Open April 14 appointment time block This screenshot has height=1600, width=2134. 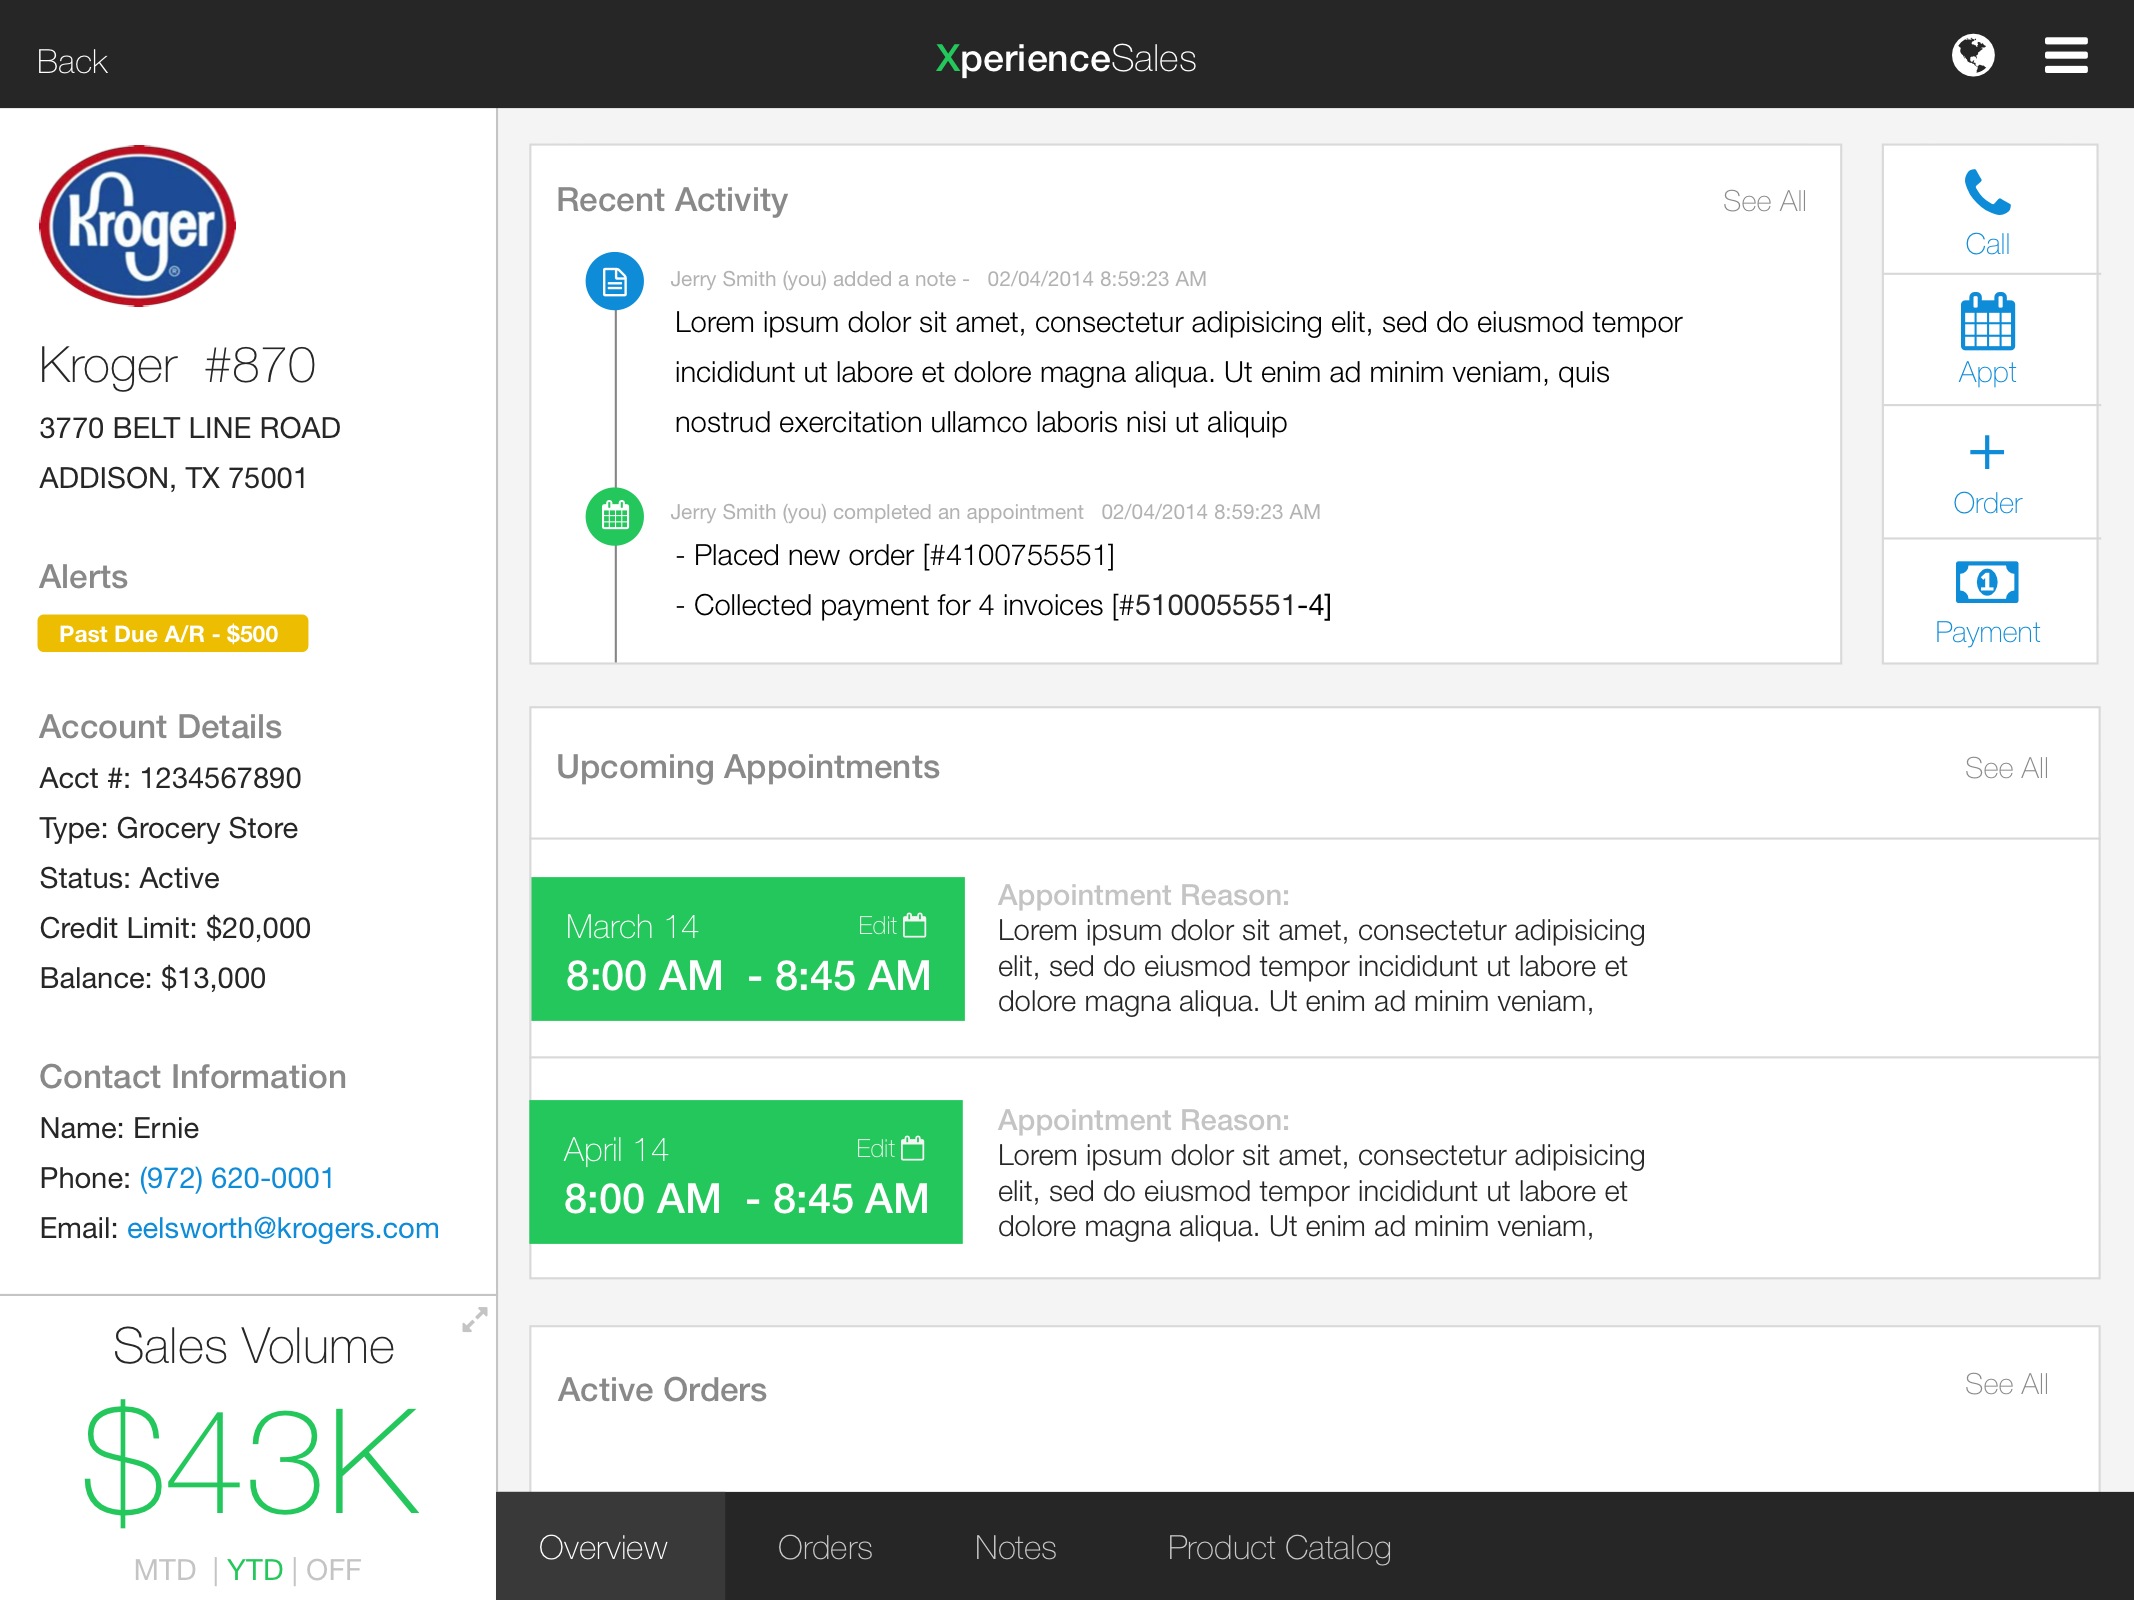(x=746, y=1172)
